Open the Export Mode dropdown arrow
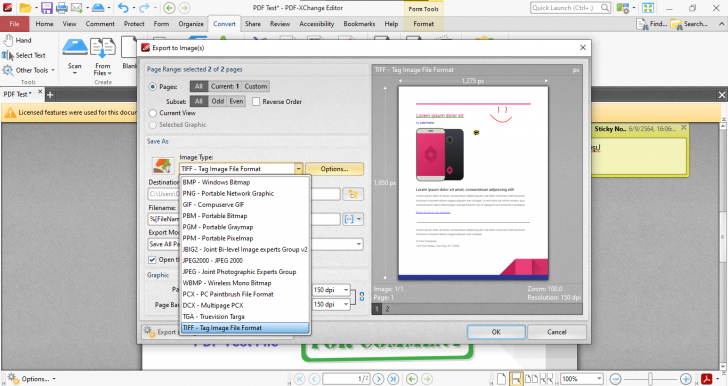The height and width of the screenshot is (386, 728). [358, 244]
